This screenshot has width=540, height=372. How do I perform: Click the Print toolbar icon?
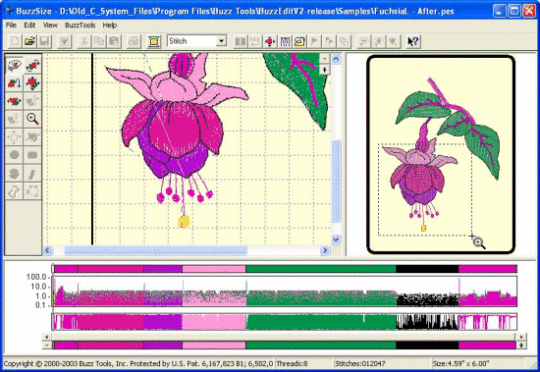[134, 41]
